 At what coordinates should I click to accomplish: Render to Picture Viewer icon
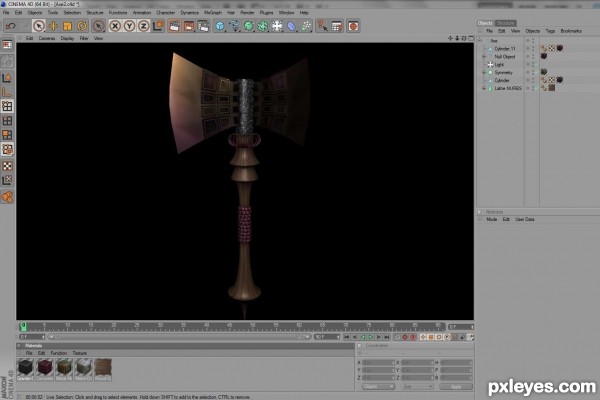[189, 26]
